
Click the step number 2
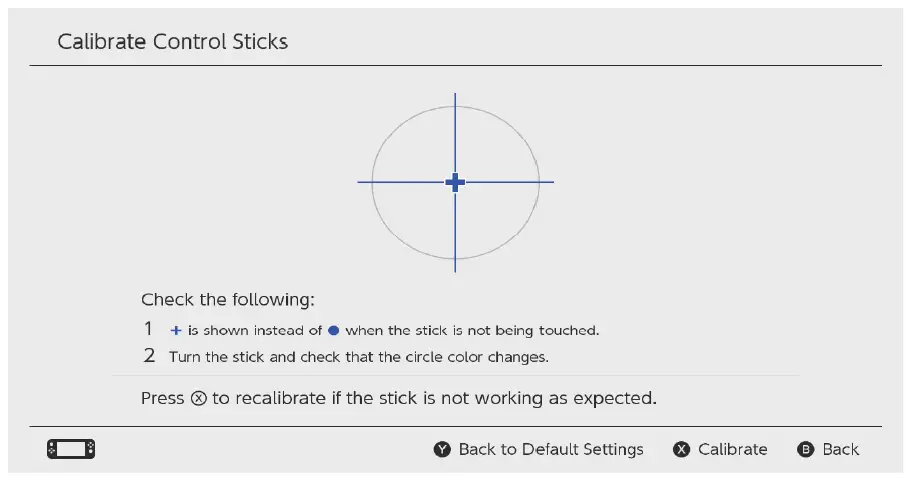click(148, 356)
